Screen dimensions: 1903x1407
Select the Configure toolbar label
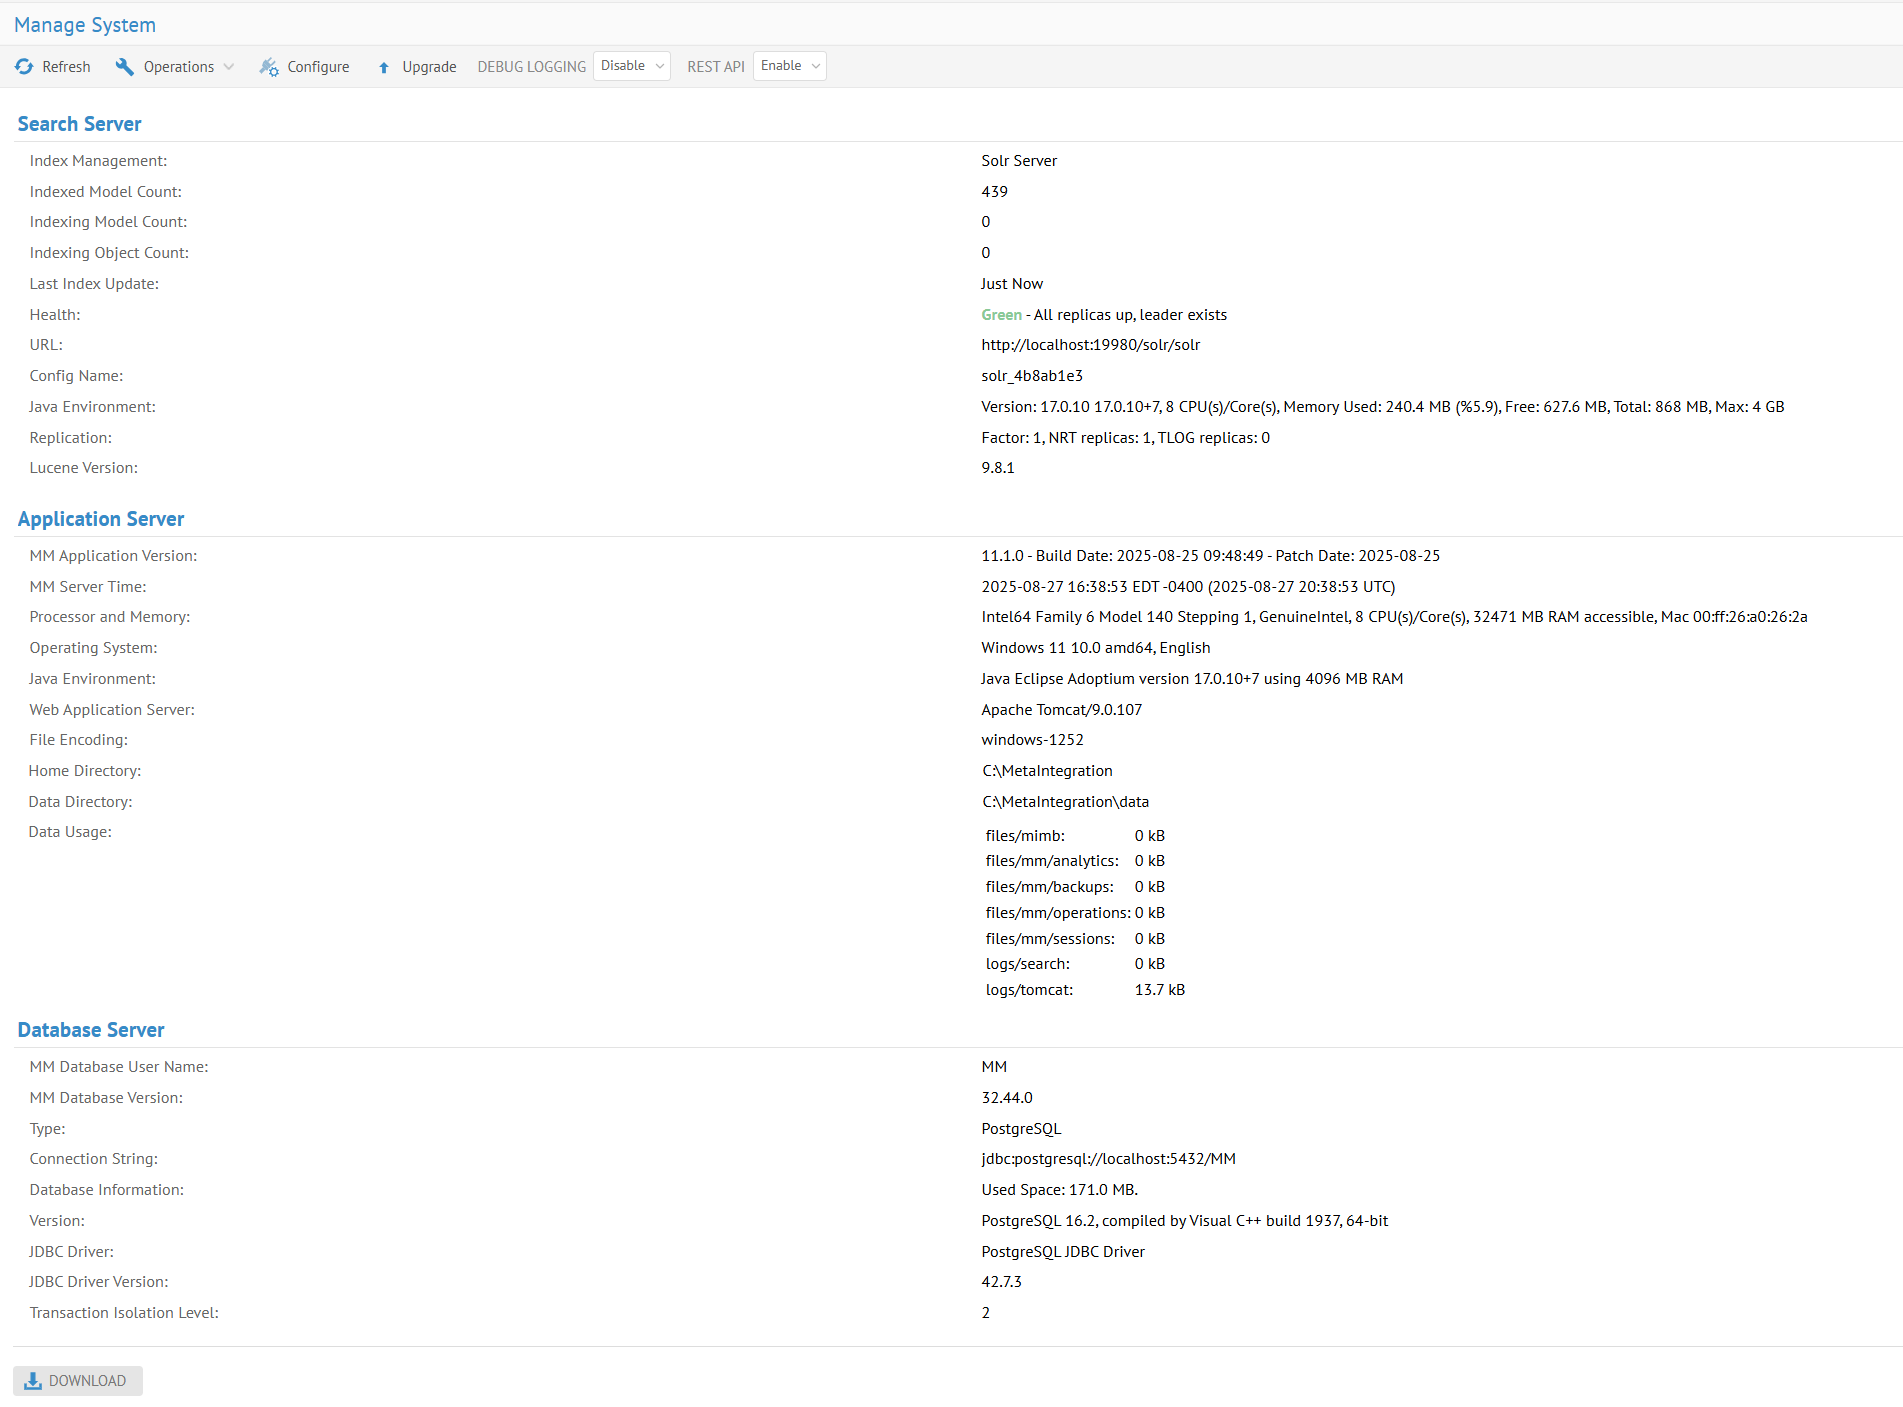(x=318, y=67)
